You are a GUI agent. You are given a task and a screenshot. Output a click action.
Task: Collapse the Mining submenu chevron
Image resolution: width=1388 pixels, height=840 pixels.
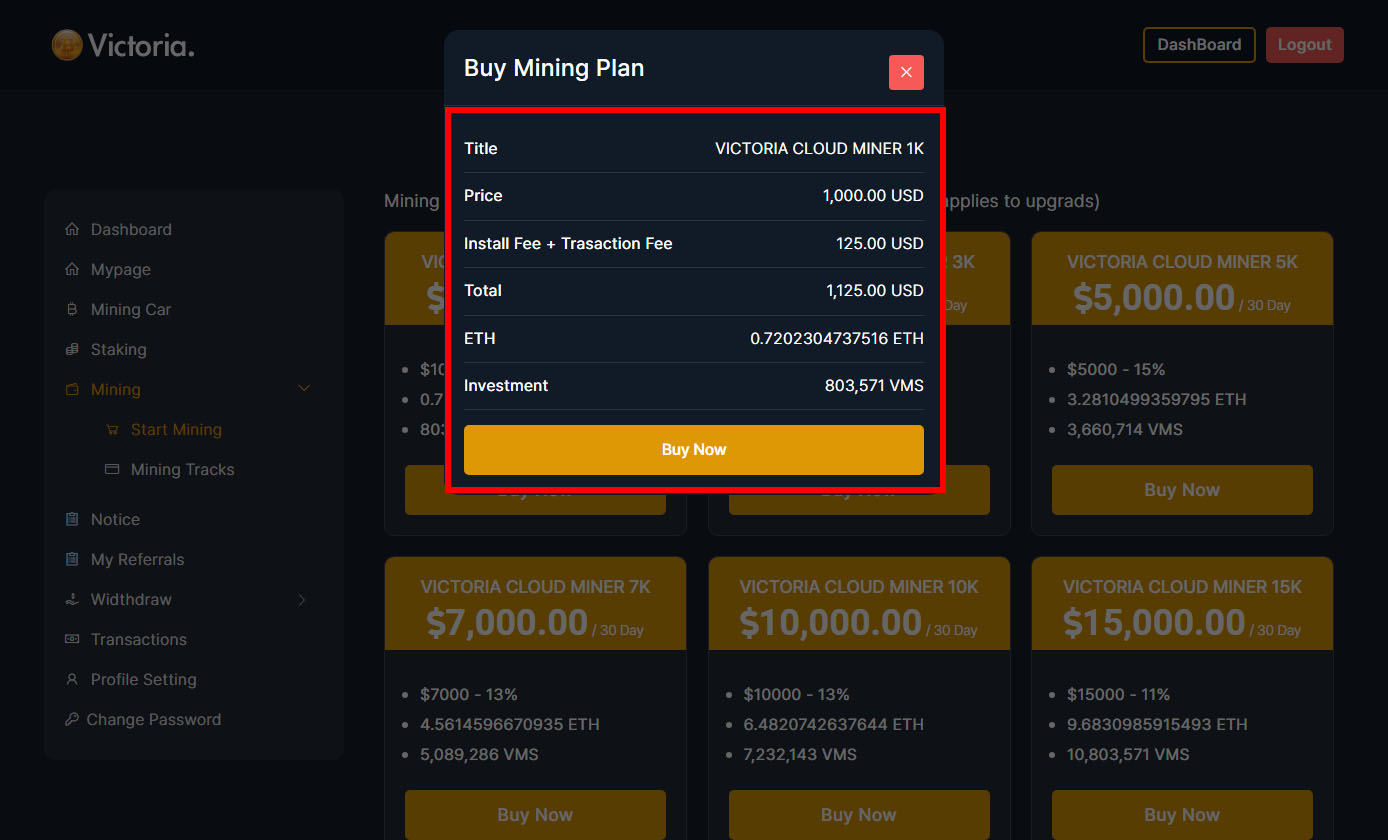point(305,389)
